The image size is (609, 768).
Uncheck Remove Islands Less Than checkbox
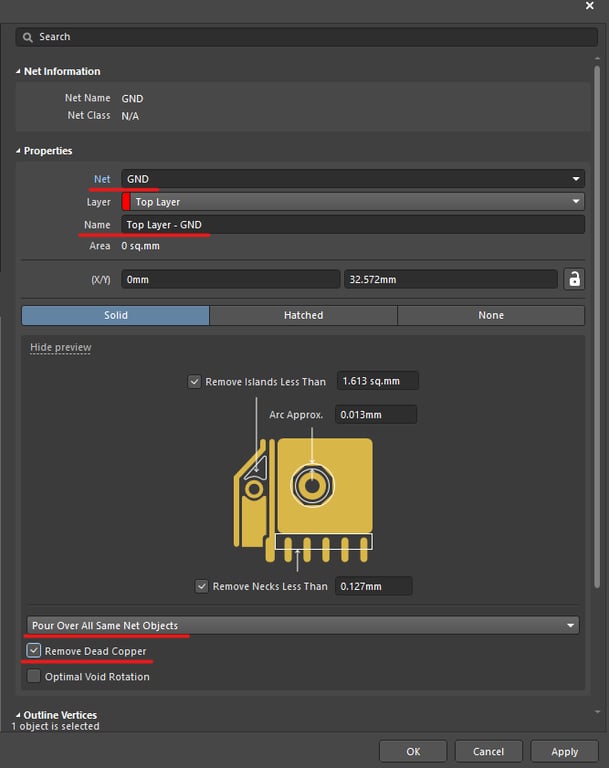tap(195, 382)
